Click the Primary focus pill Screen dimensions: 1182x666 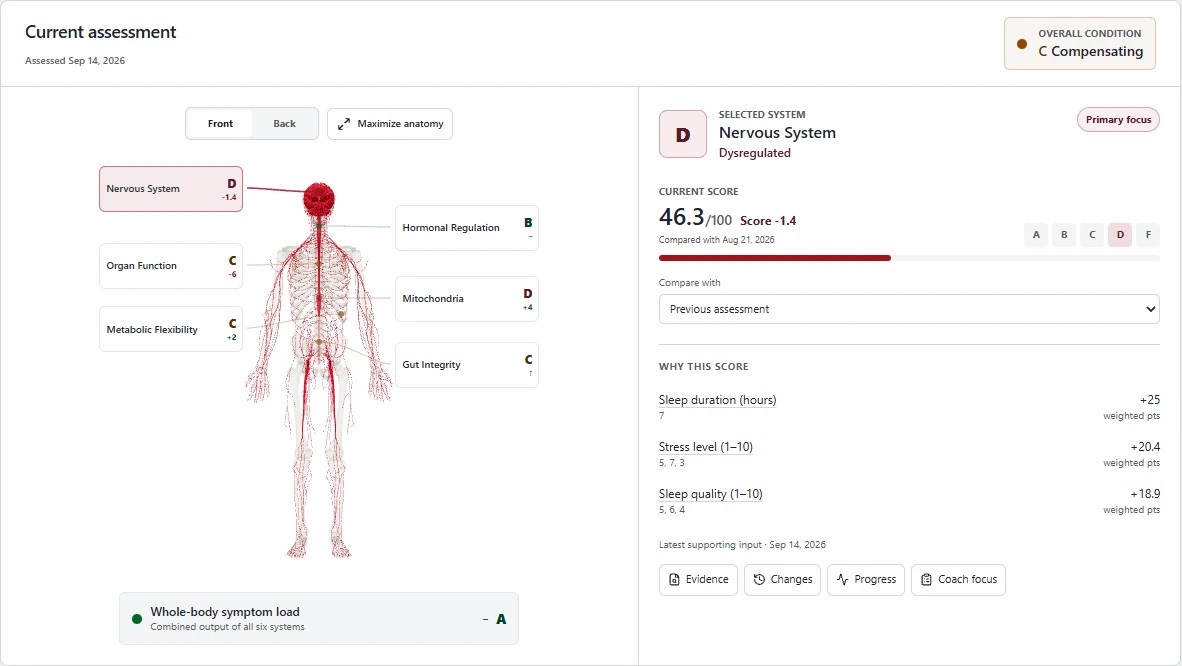[1119, 120]
